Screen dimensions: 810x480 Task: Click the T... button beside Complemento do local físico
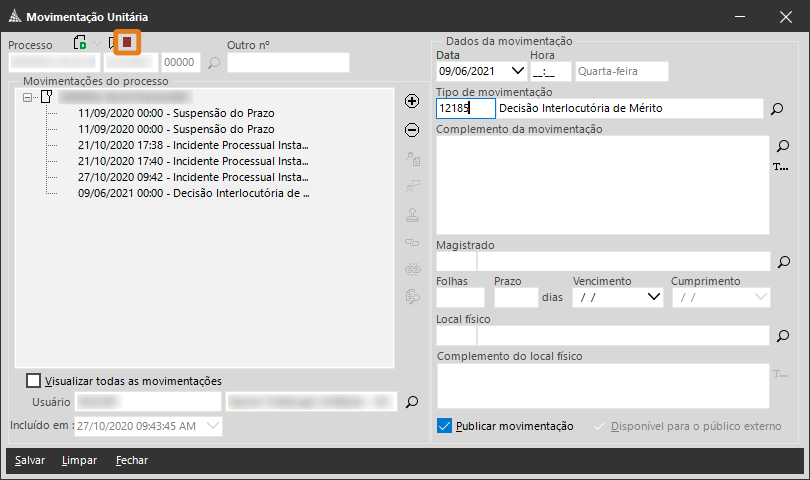coord(781,374)
